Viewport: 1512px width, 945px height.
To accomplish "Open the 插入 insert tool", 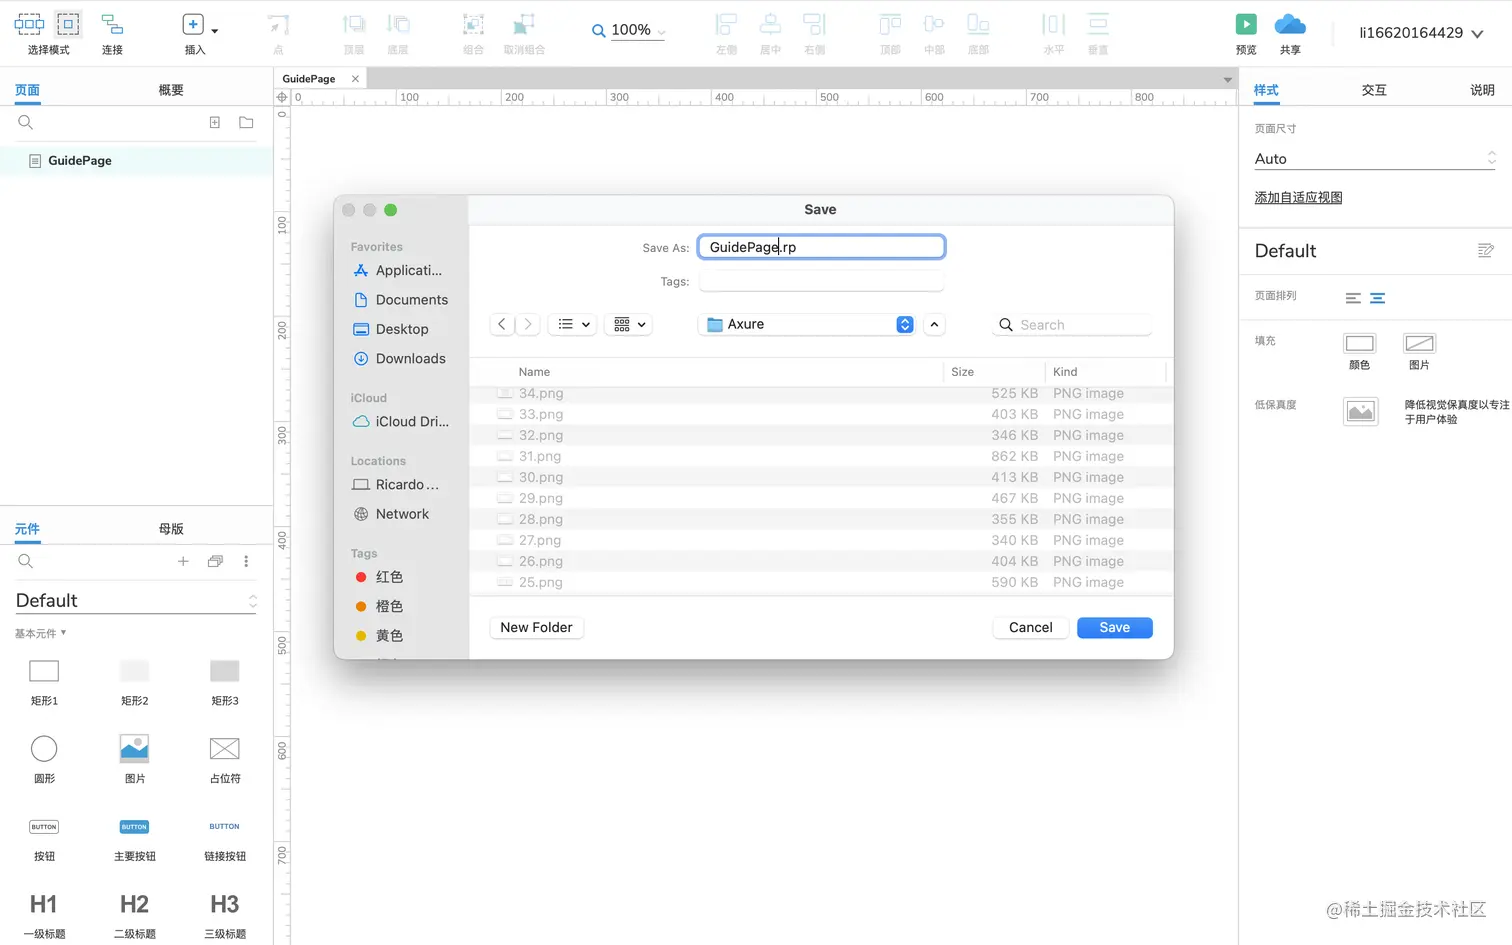I will 195,33.
